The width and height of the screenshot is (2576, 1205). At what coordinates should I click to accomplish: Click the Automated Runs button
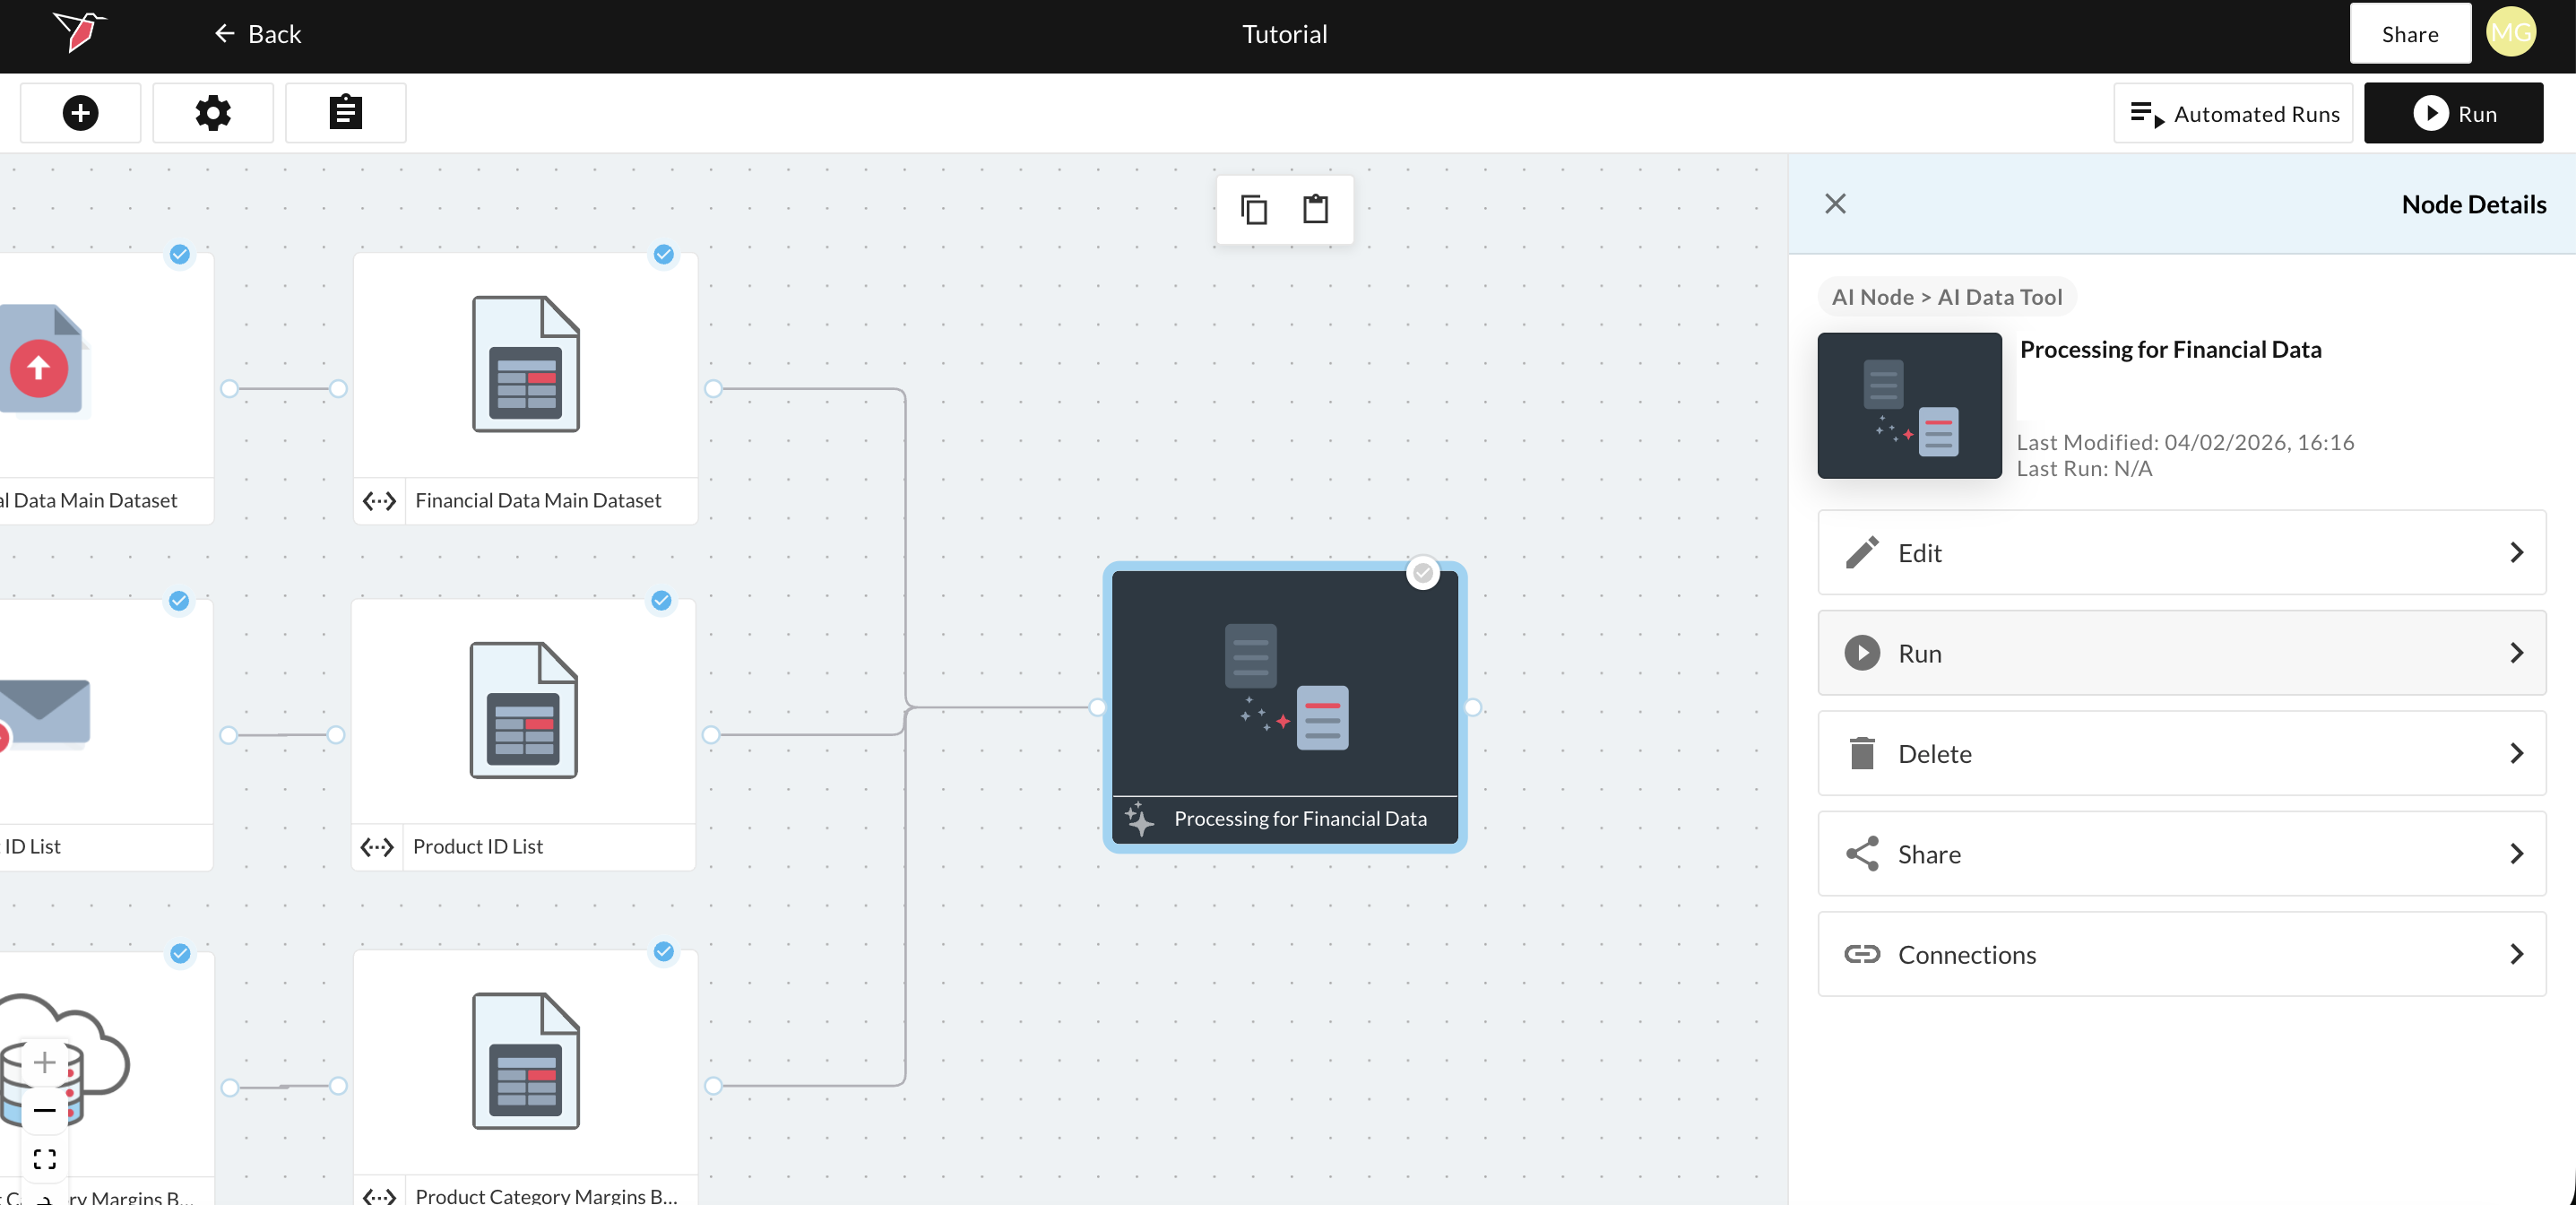click(2234, 114)
